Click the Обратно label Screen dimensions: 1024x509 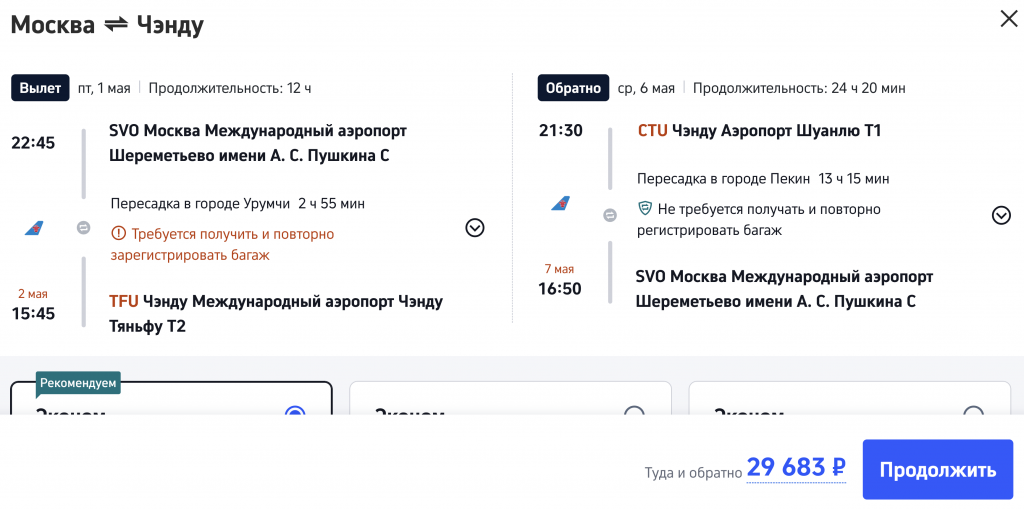[572, 88]
